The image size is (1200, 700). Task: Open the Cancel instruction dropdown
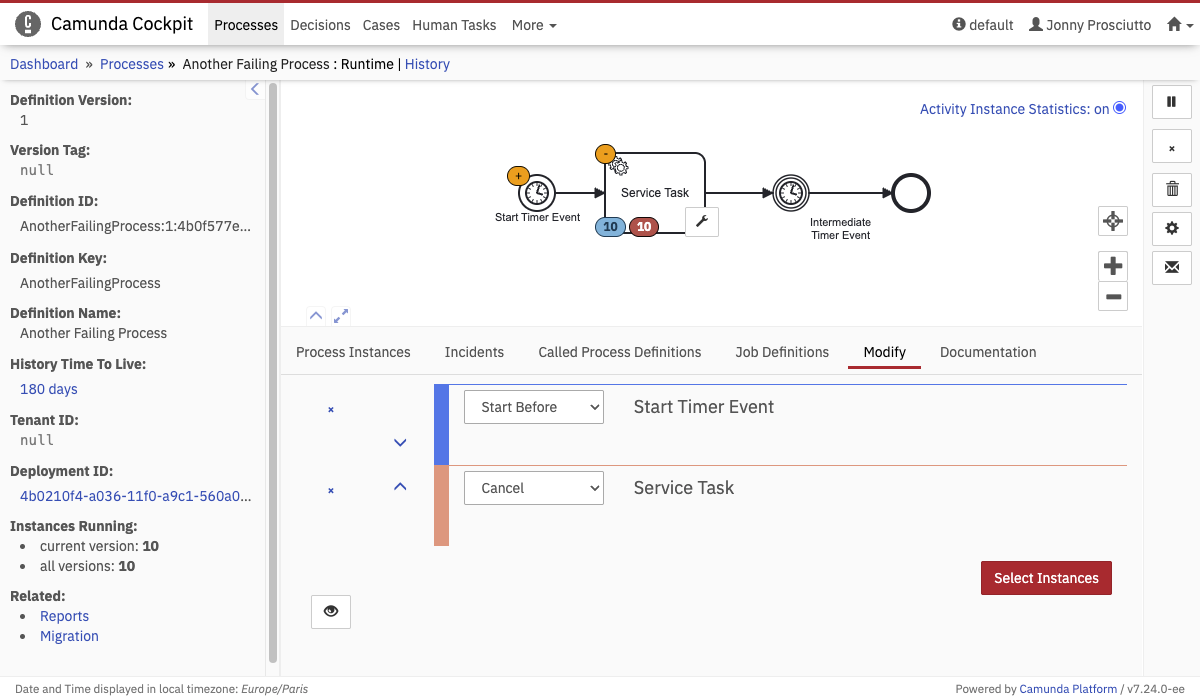(534, 488)
